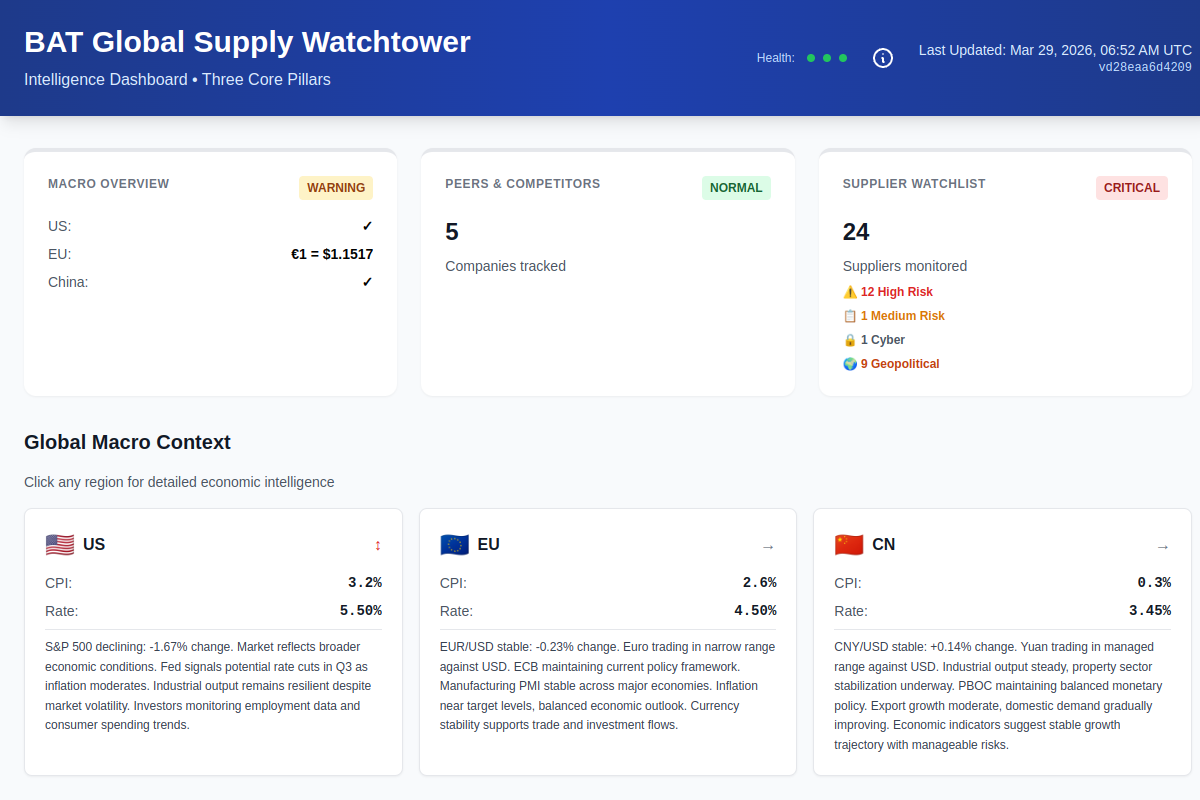Image resolution: width=1200 pixels, height=800 pixels.
Task: Click the WARNING status badge
Action: pyautogui.click(x=336, y=188)
